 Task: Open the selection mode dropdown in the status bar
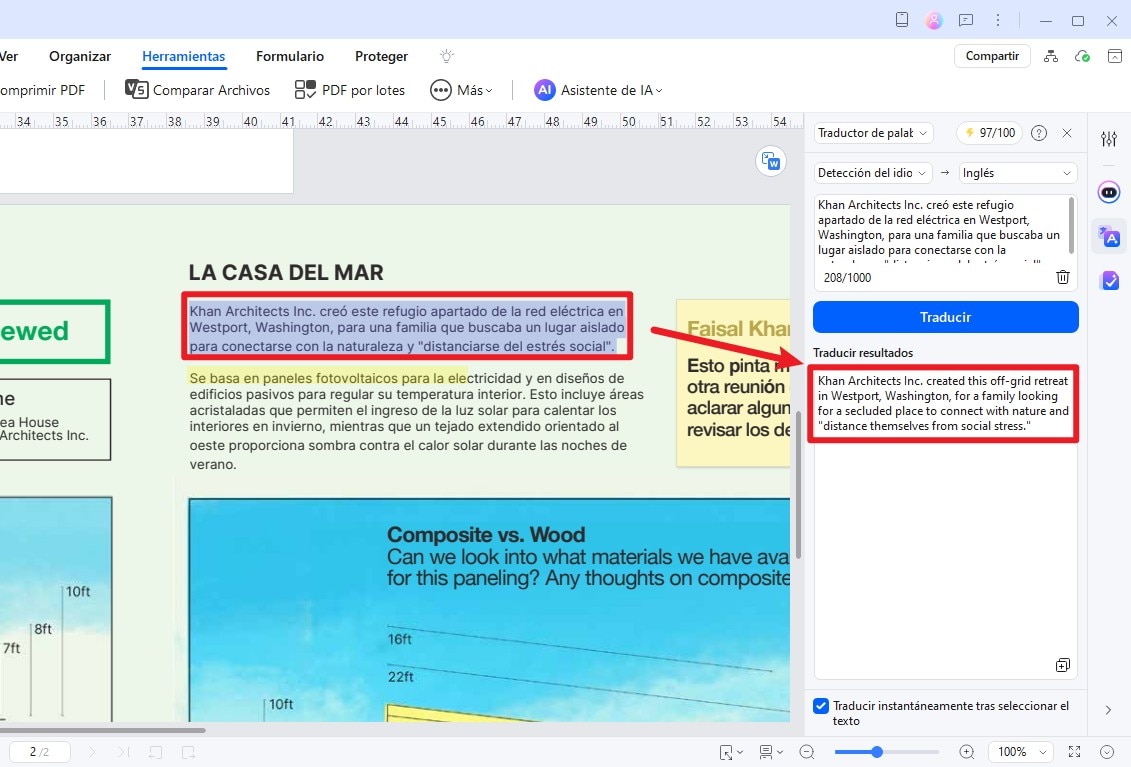click(x=731, y=752)
